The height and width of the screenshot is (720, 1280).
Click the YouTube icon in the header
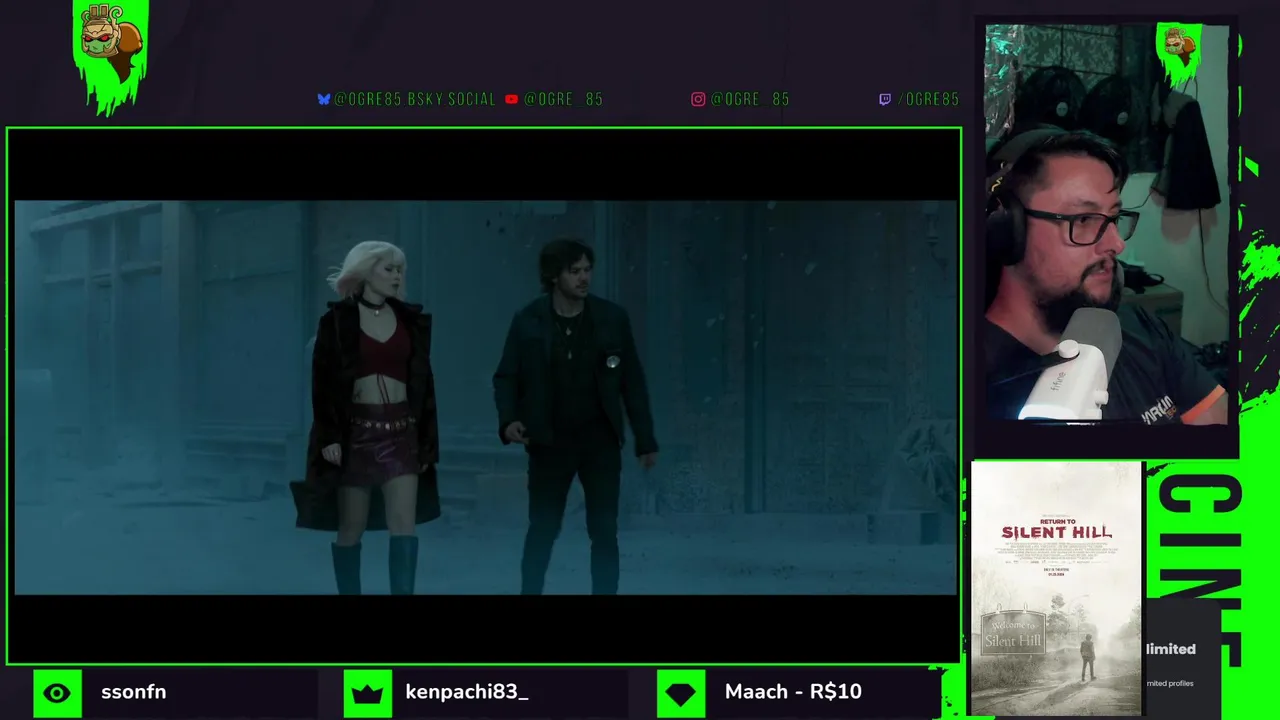(512, 99)
